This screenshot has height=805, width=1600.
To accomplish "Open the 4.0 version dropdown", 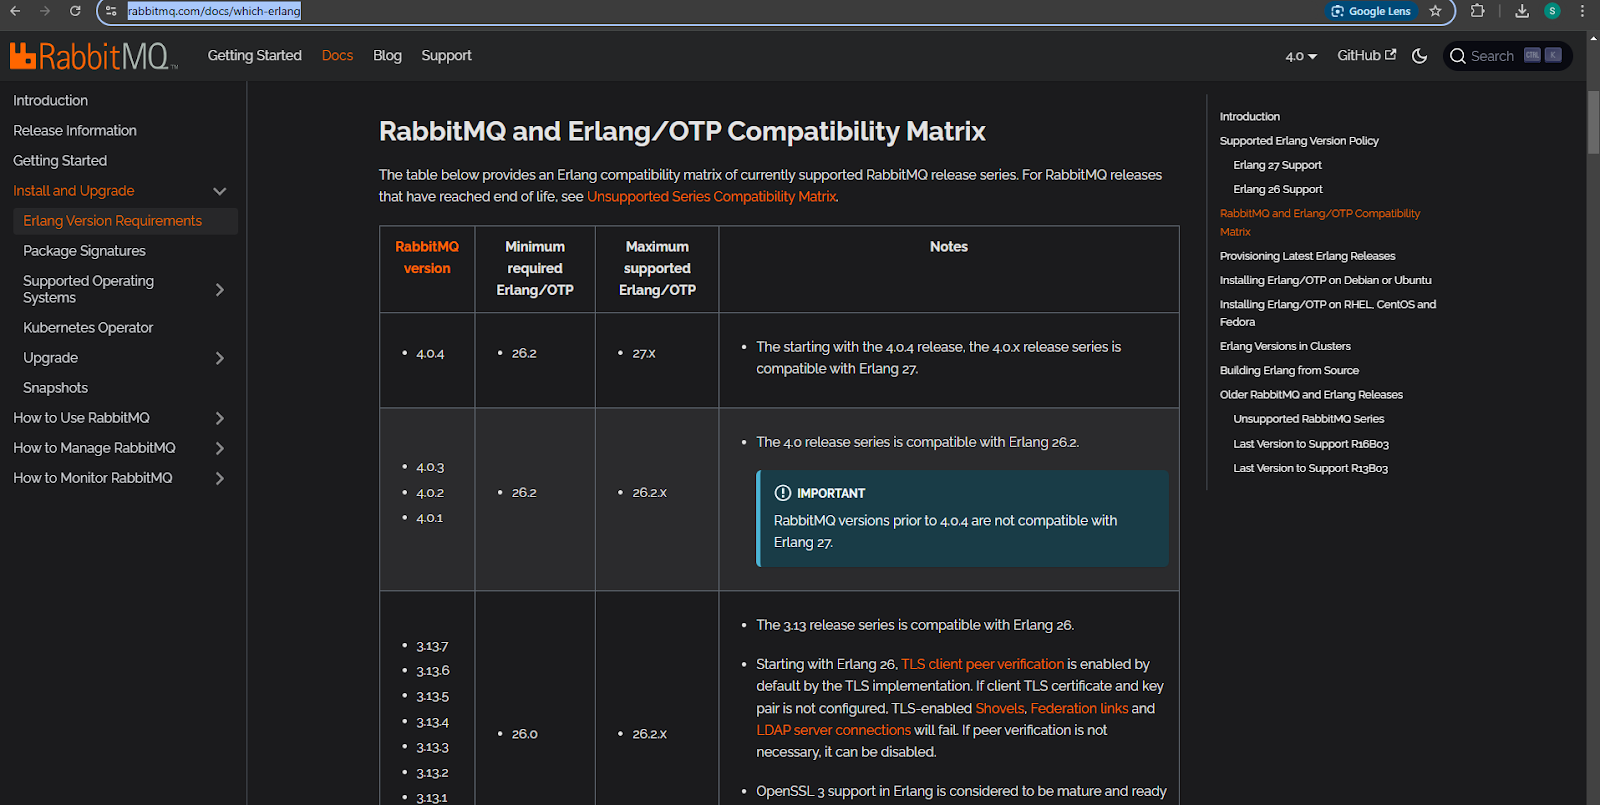I will click(1300, 56).
